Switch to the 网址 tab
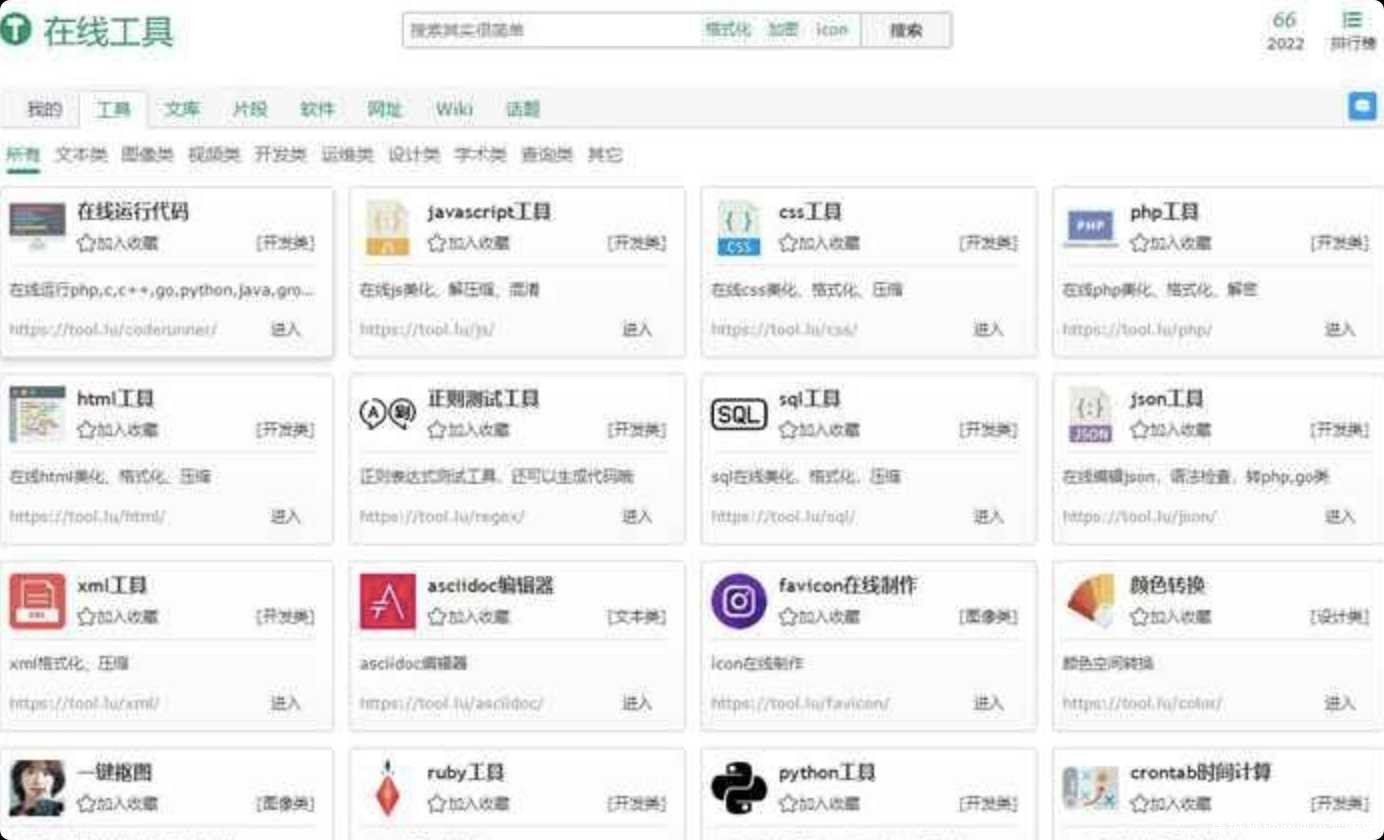This screenshot has width=1384, height=840. pos(385,109)
